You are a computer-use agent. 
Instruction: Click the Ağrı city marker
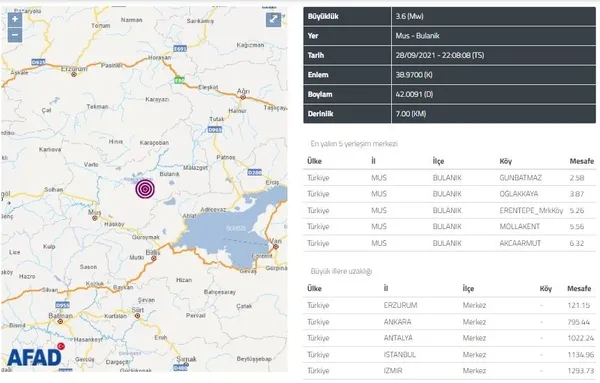pos(243,97)
